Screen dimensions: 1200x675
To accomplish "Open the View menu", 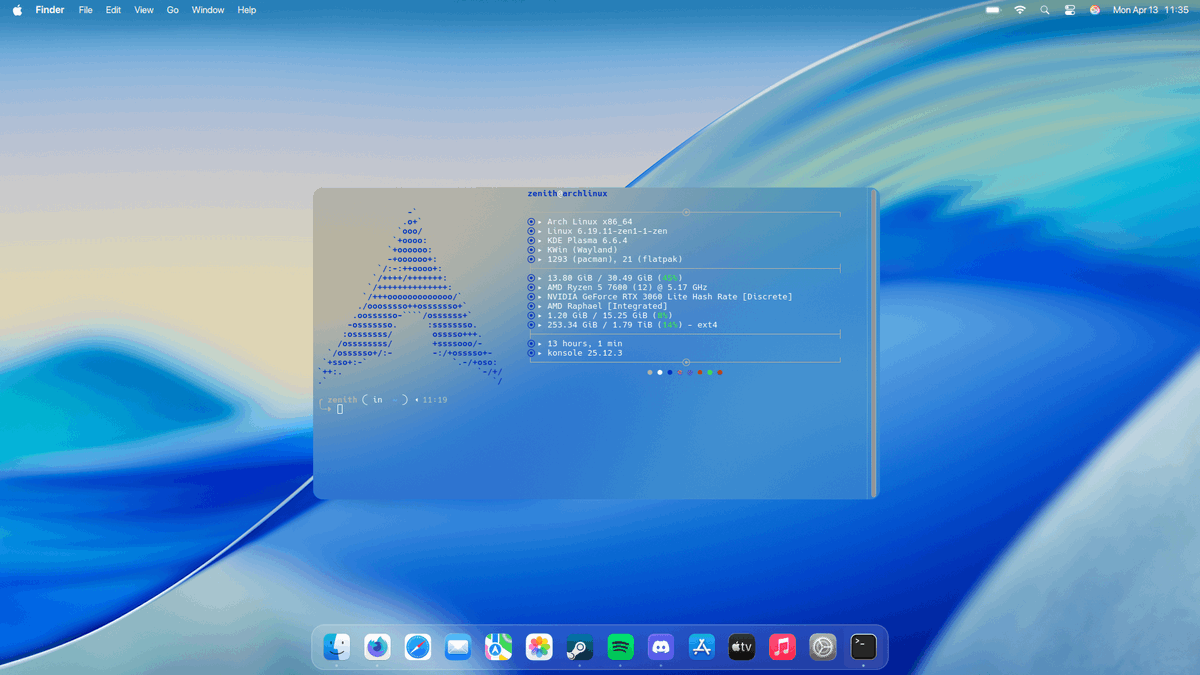I will (x=144, y=10).
